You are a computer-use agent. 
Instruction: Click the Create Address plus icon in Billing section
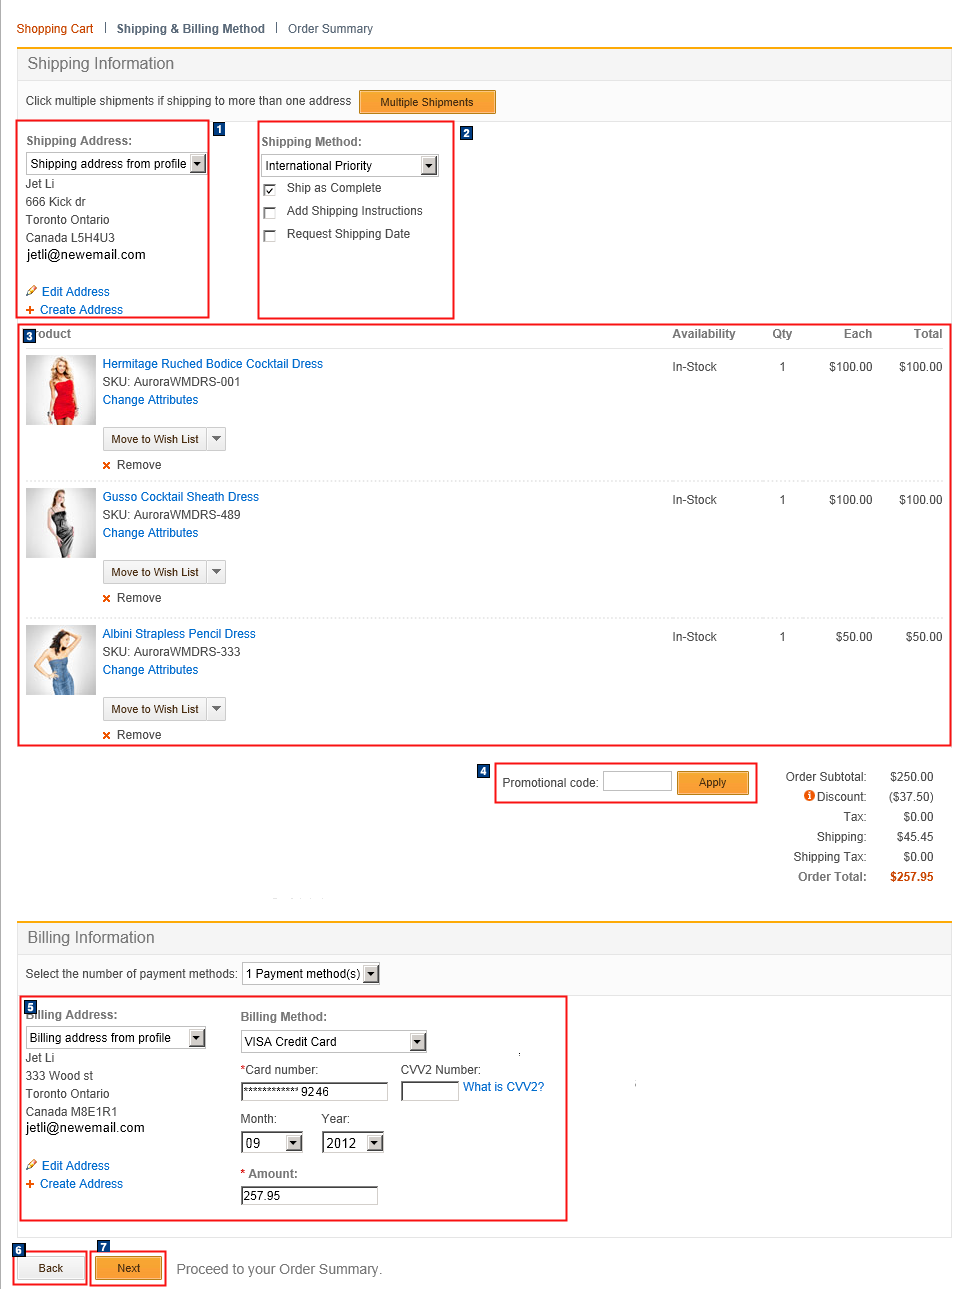[31, 1183]
